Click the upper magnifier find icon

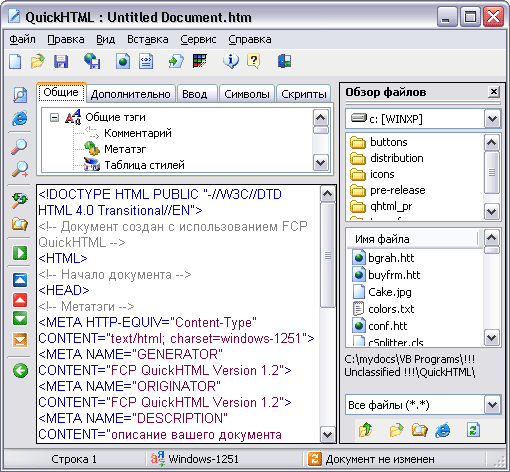pos(19,147)
